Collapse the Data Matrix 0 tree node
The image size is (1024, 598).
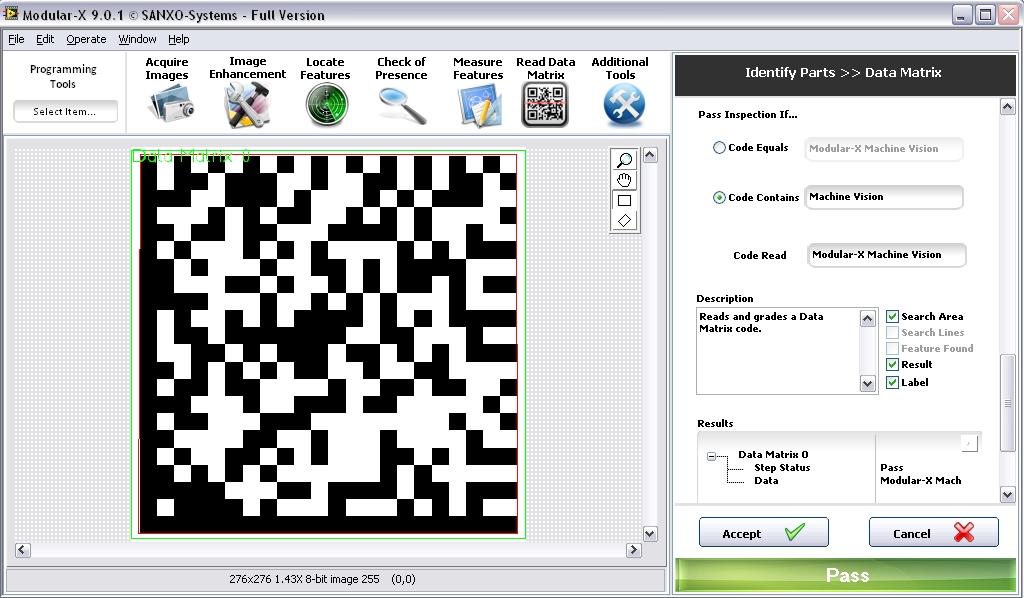[712, 456]
